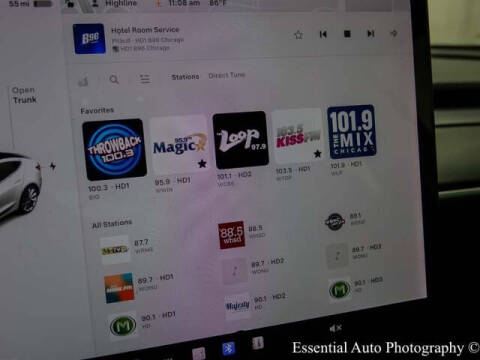
Task: Open the charging bolt icon by car
Action: click(53, 166)
